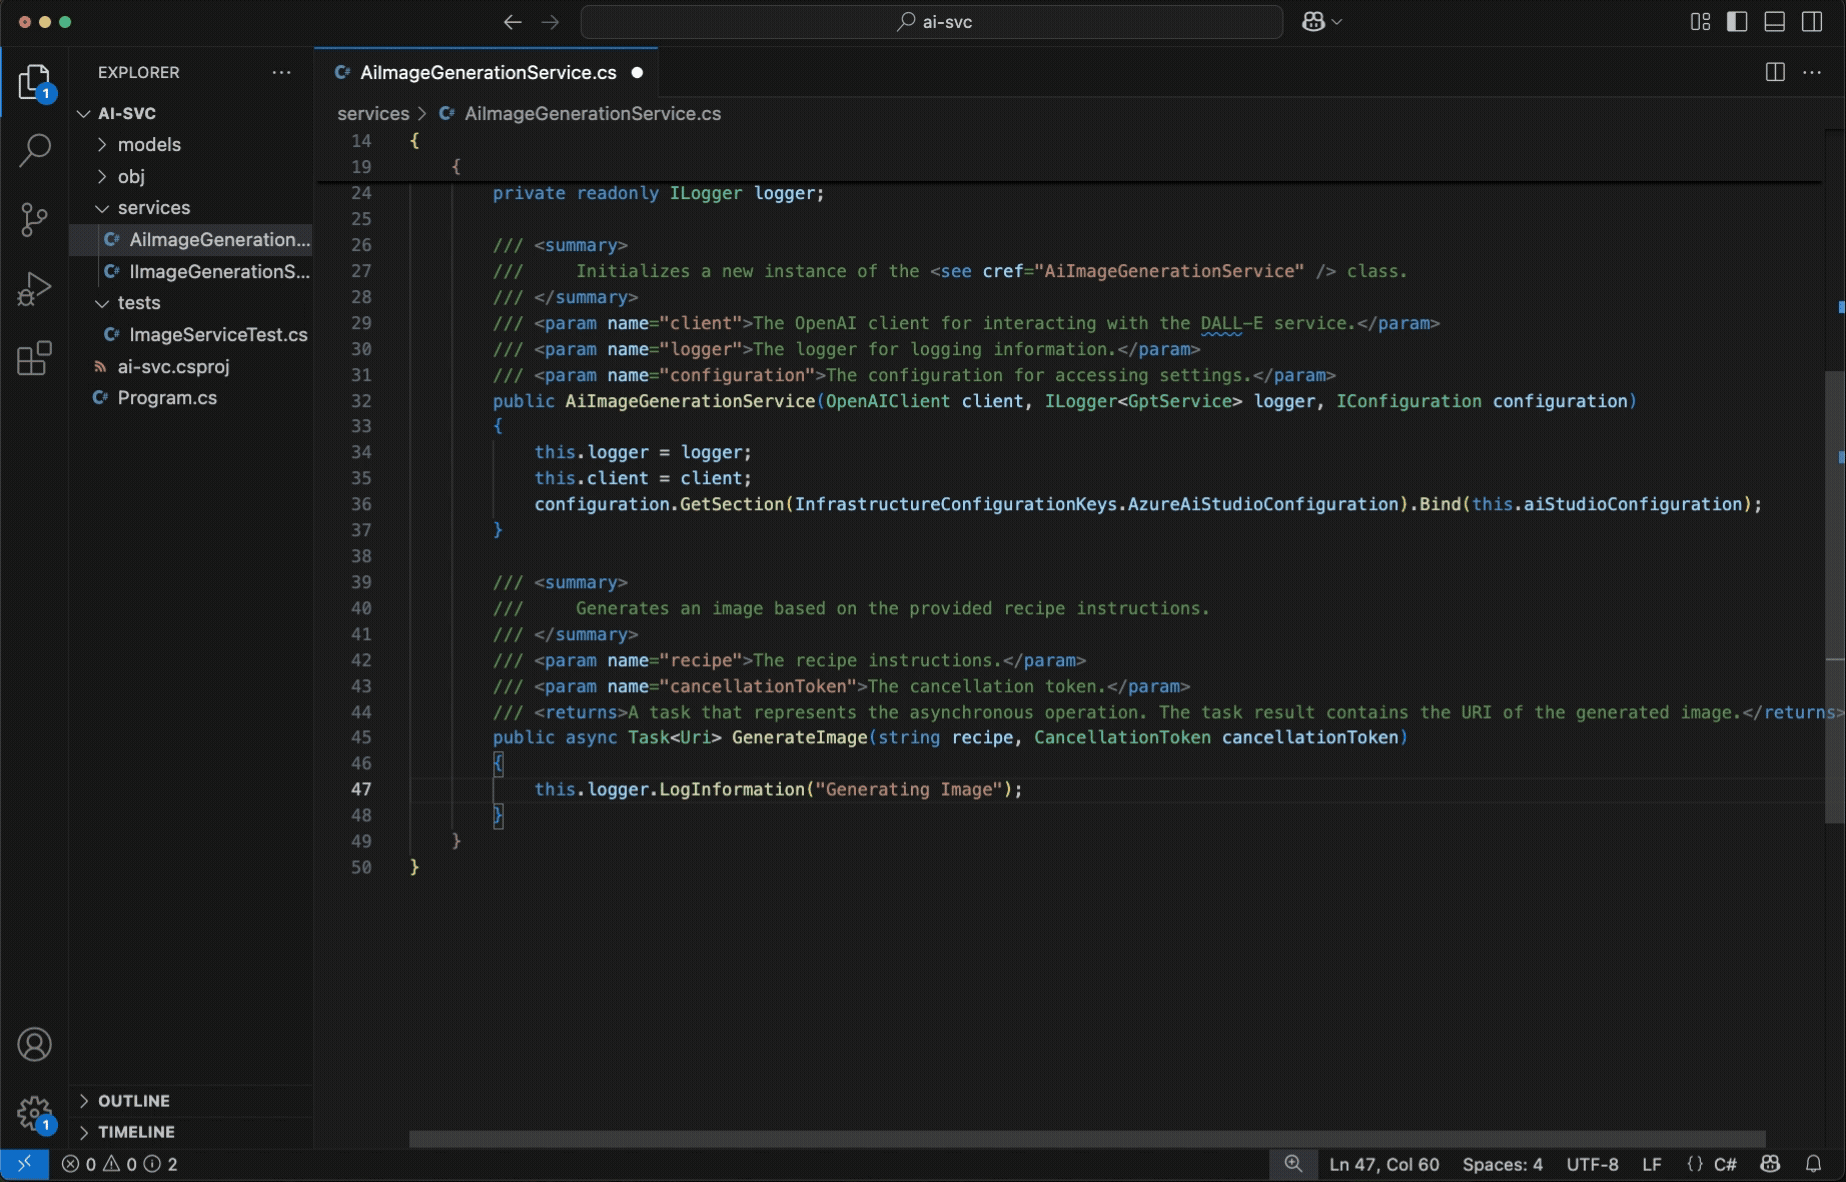Open the Search view in the activity bar
The image size is (1846, 1182).
(x=35, y=150)
